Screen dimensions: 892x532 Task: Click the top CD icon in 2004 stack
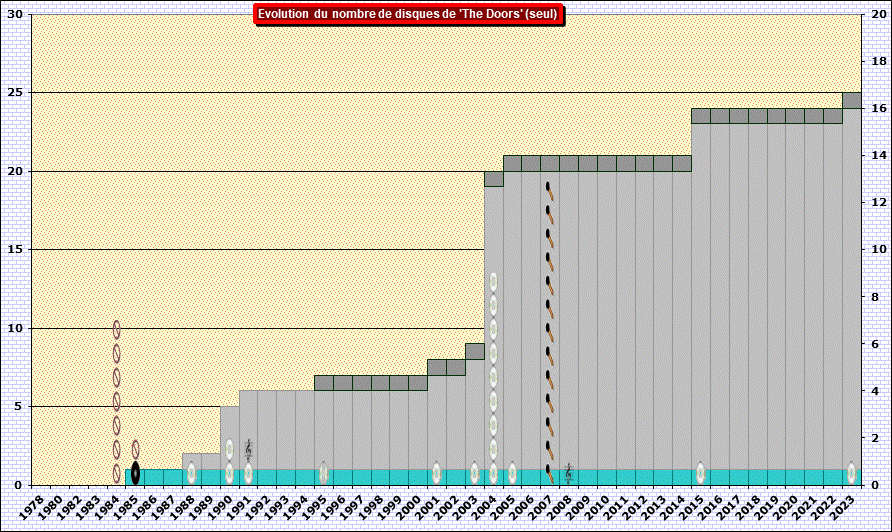tap(493, 282)
